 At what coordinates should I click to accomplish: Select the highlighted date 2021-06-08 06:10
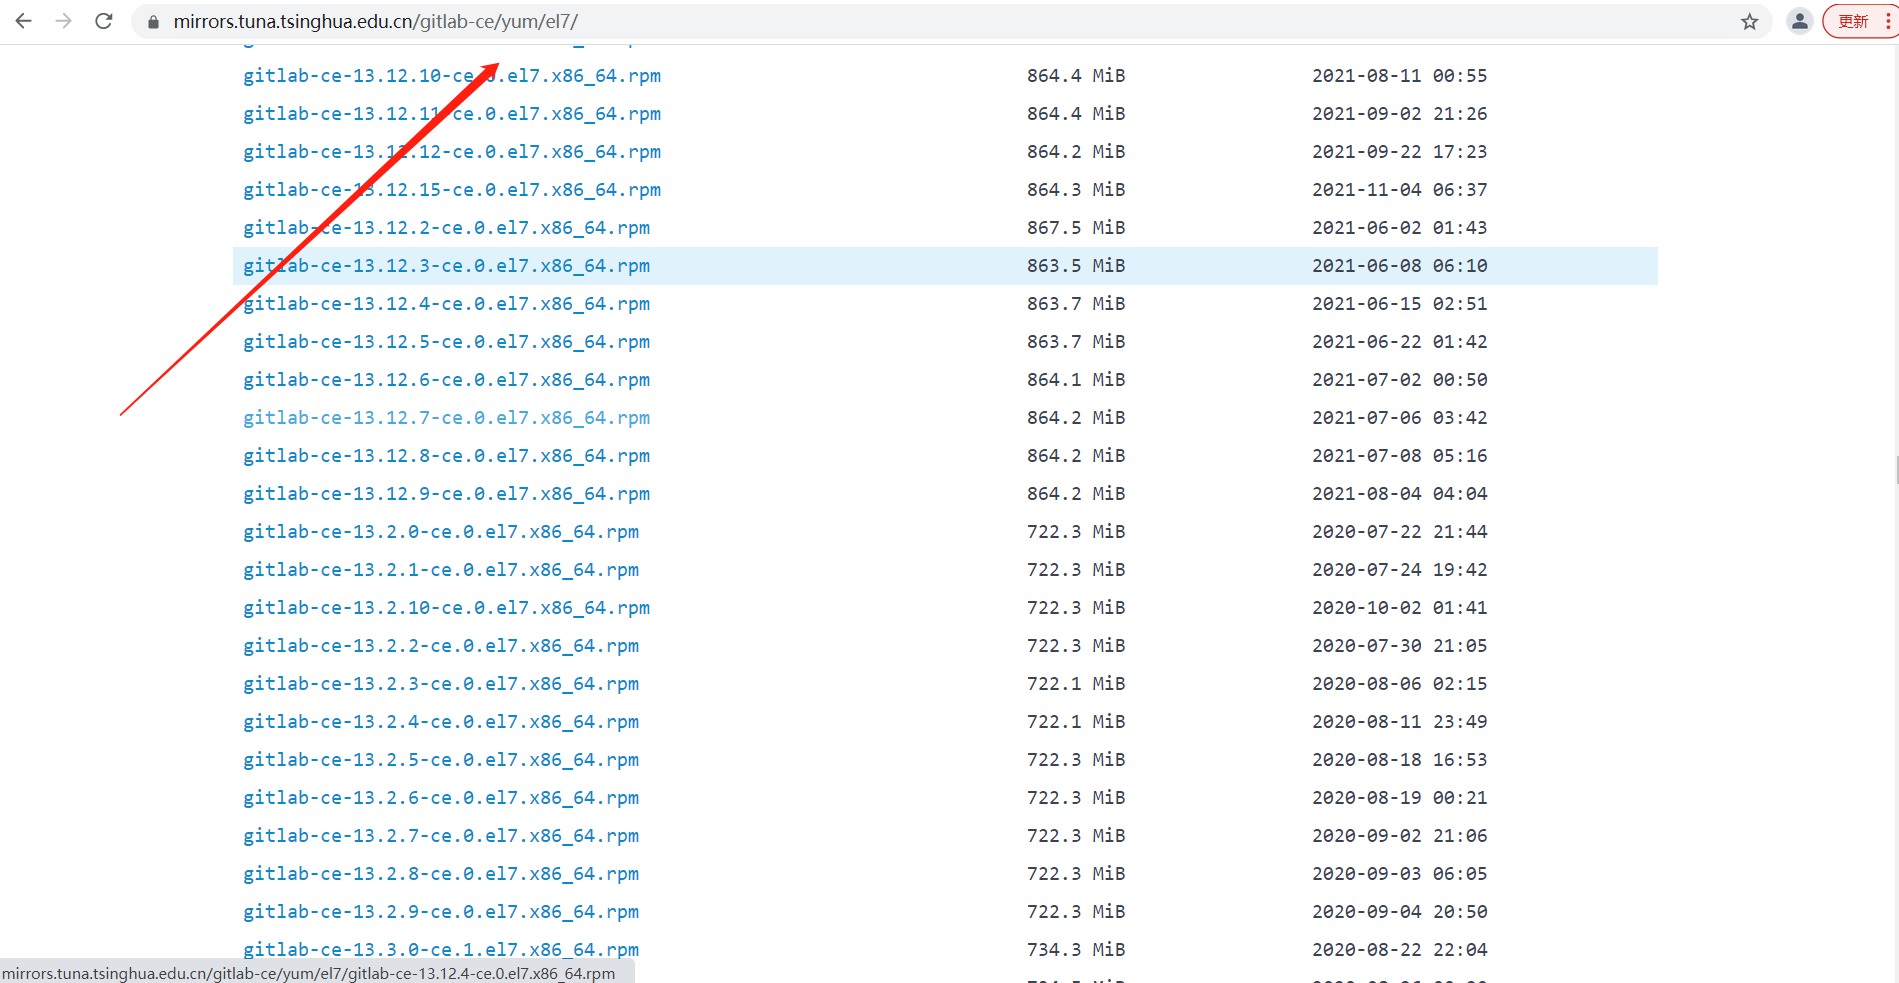click(1400, 266)
